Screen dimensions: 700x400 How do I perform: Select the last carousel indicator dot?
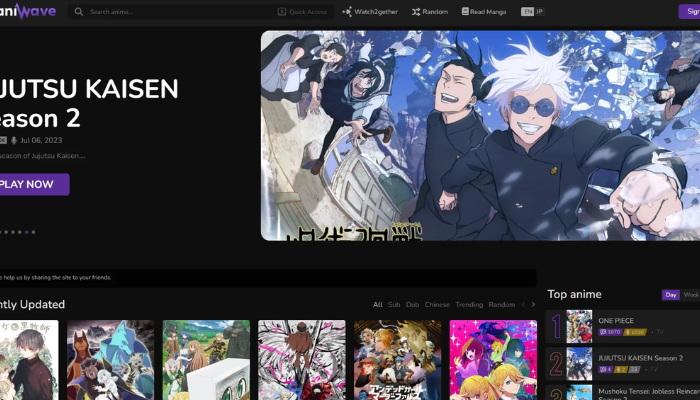33,232
